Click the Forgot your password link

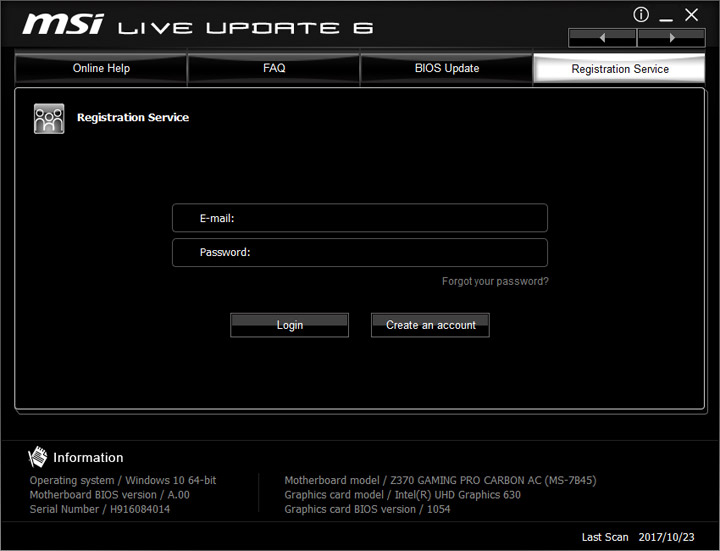coord(495,281)
